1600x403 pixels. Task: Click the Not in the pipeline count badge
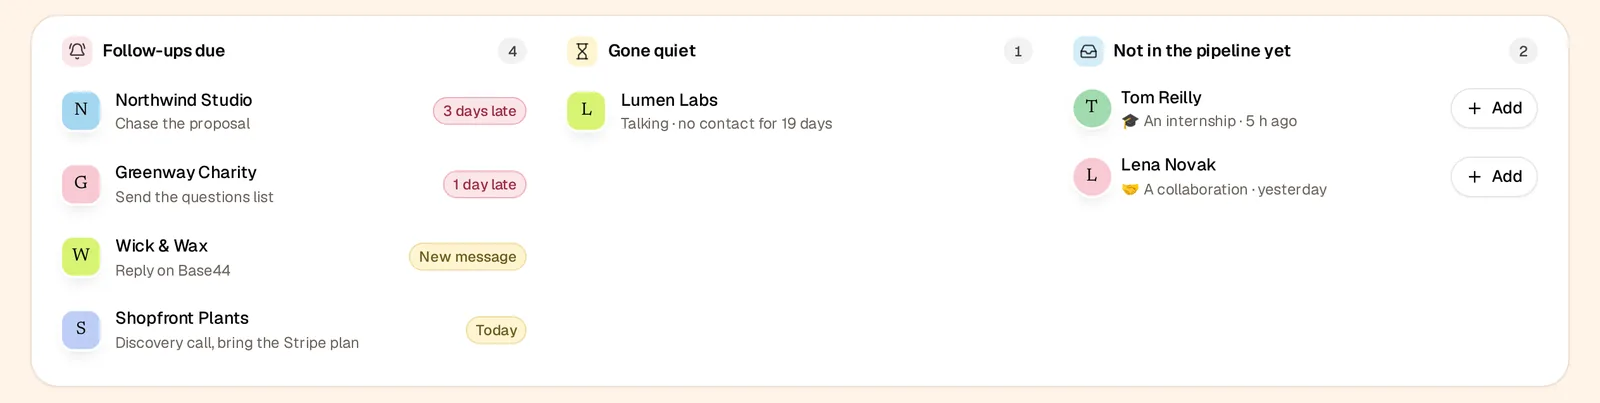click(1523, 51)
